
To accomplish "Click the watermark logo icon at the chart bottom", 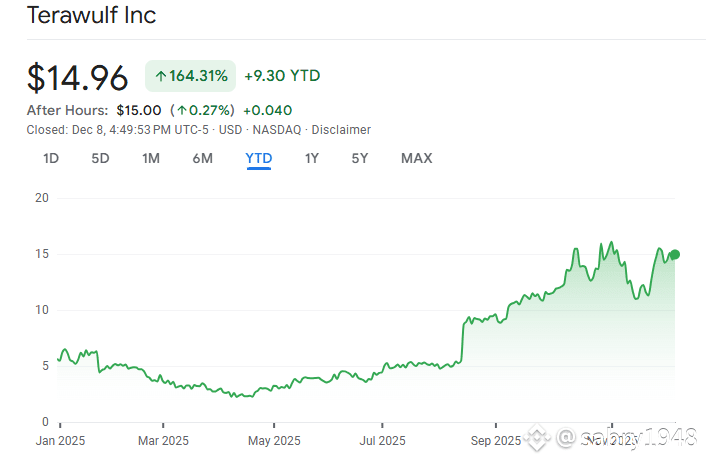I will pos(540,437).
